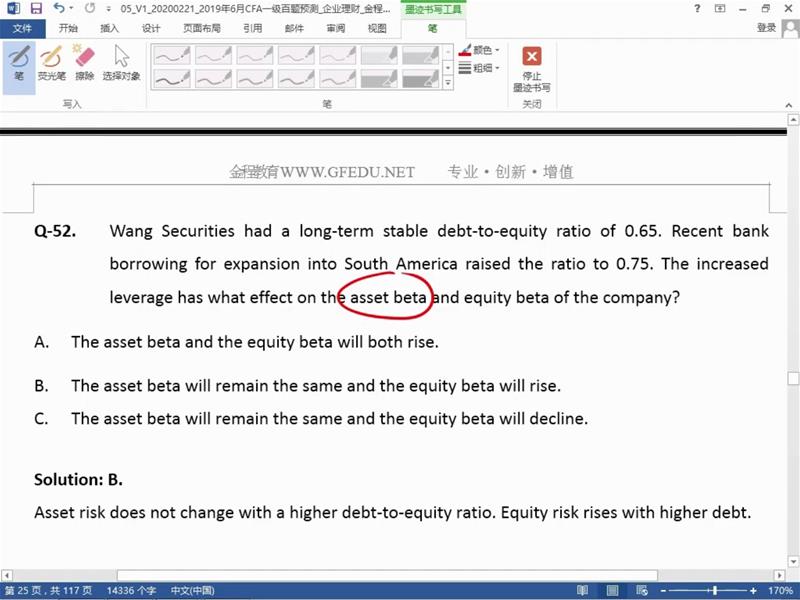Click the sentence starting Asset risk does not change
800x600 pixels.
click(392, 512)
